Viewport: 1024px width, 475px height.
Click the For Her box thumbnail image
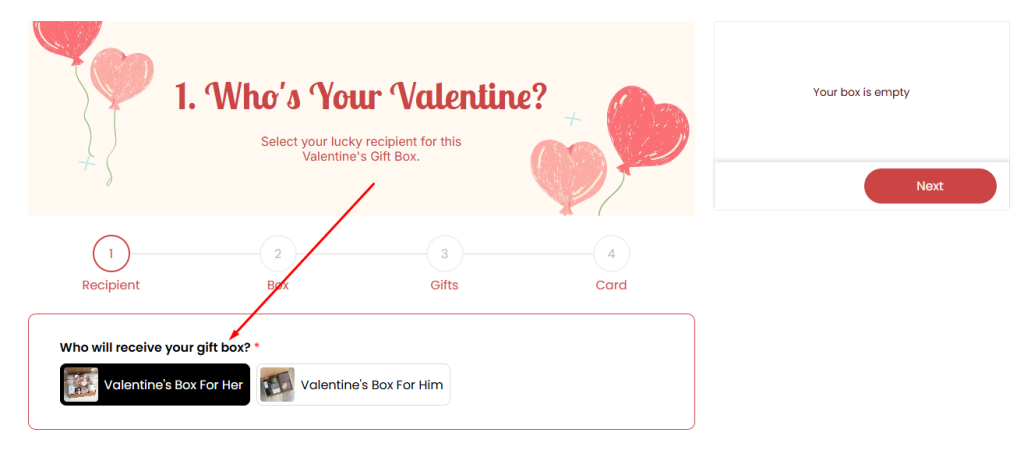81,385
